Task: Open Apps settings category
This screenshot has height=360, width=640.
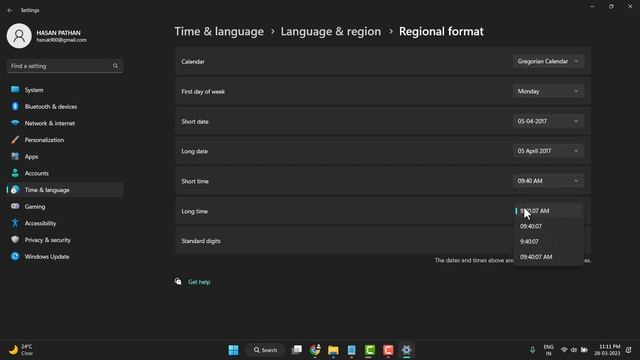Action: click(64, 157)
